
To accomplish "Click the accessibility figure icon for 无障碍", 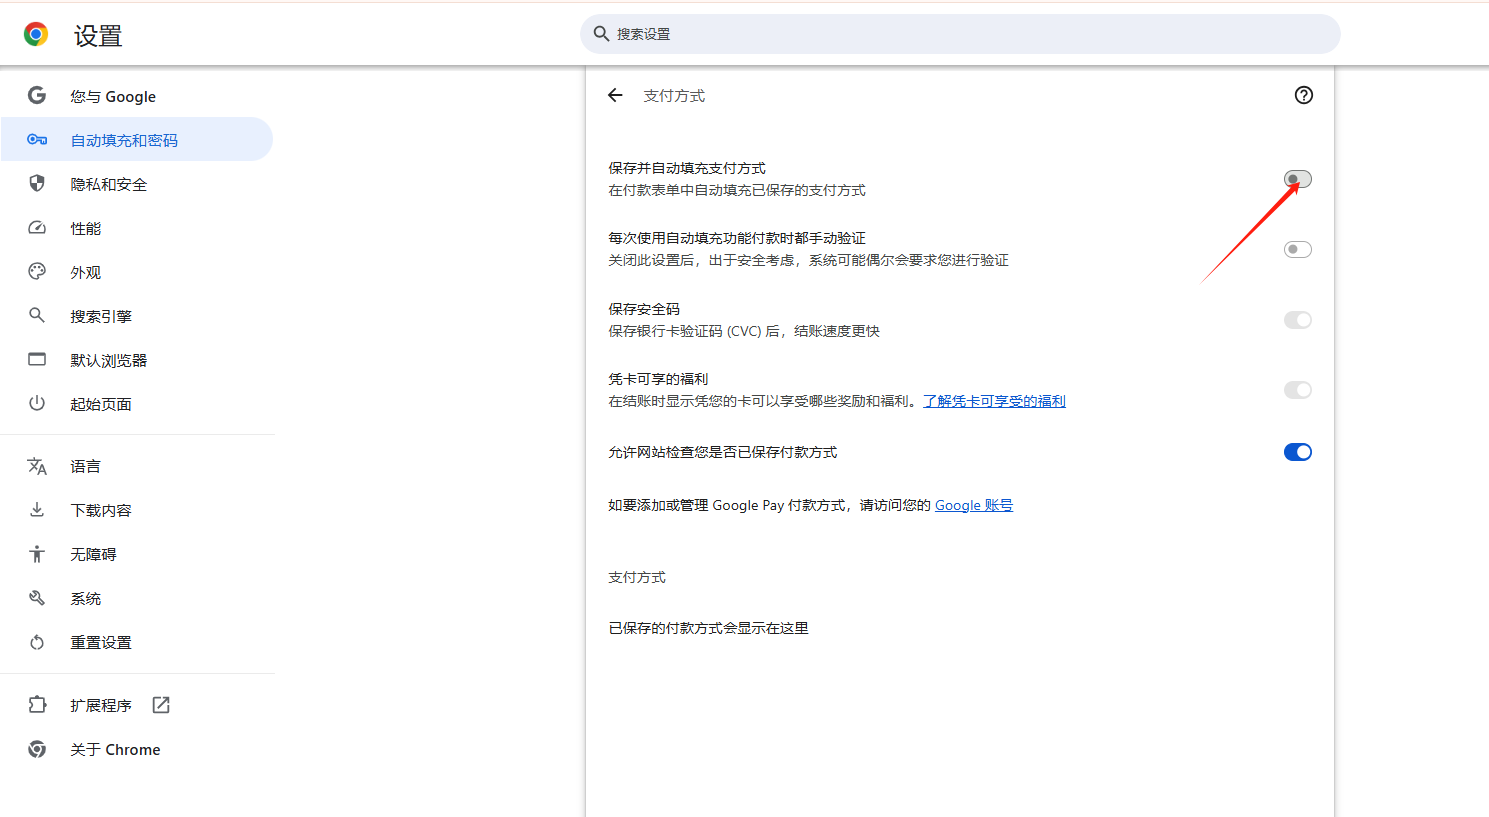I will (x=37, y=553).
